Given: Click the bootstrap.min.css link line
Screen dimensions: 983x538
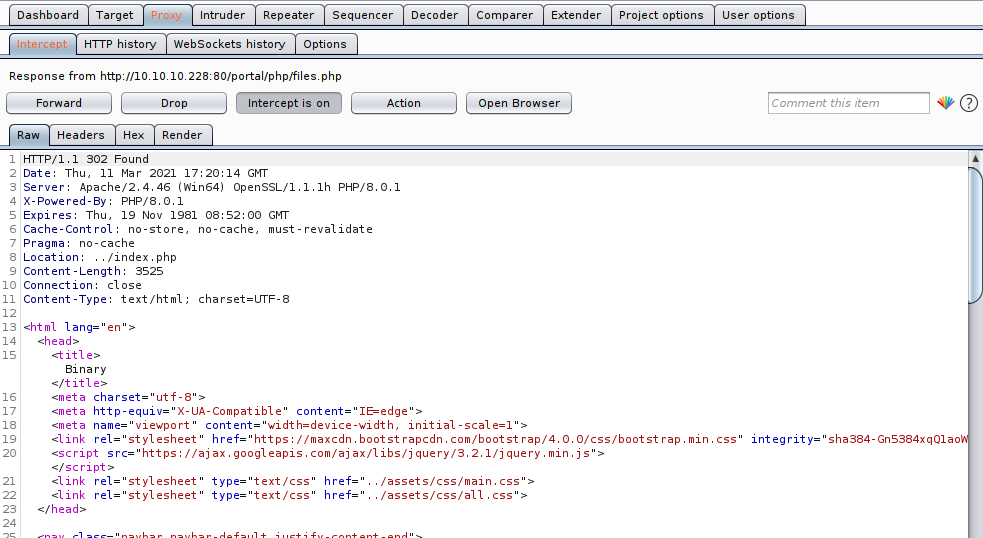Looking at the screenshot, I should tap(510, 439).
